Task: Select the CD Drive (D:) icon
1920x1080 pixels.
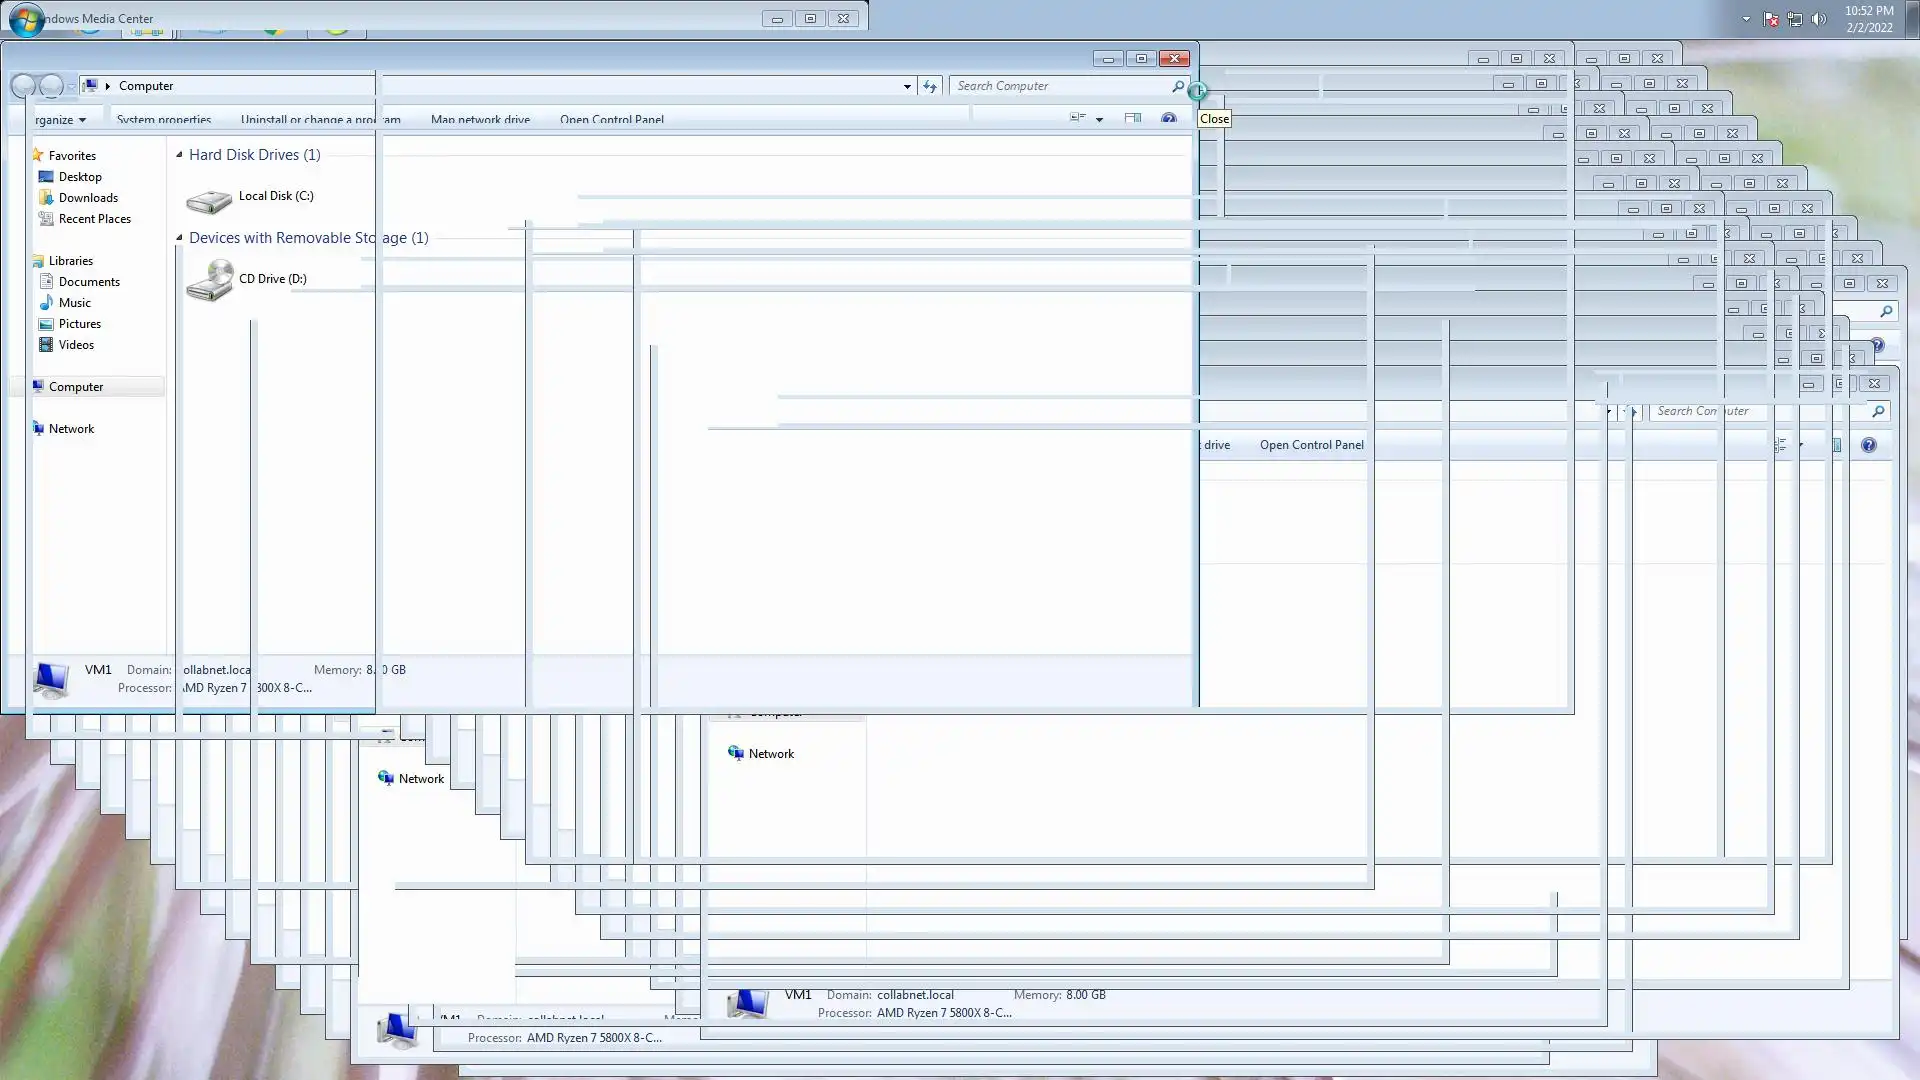Action: pyautogui.click(x=209, y=280)
